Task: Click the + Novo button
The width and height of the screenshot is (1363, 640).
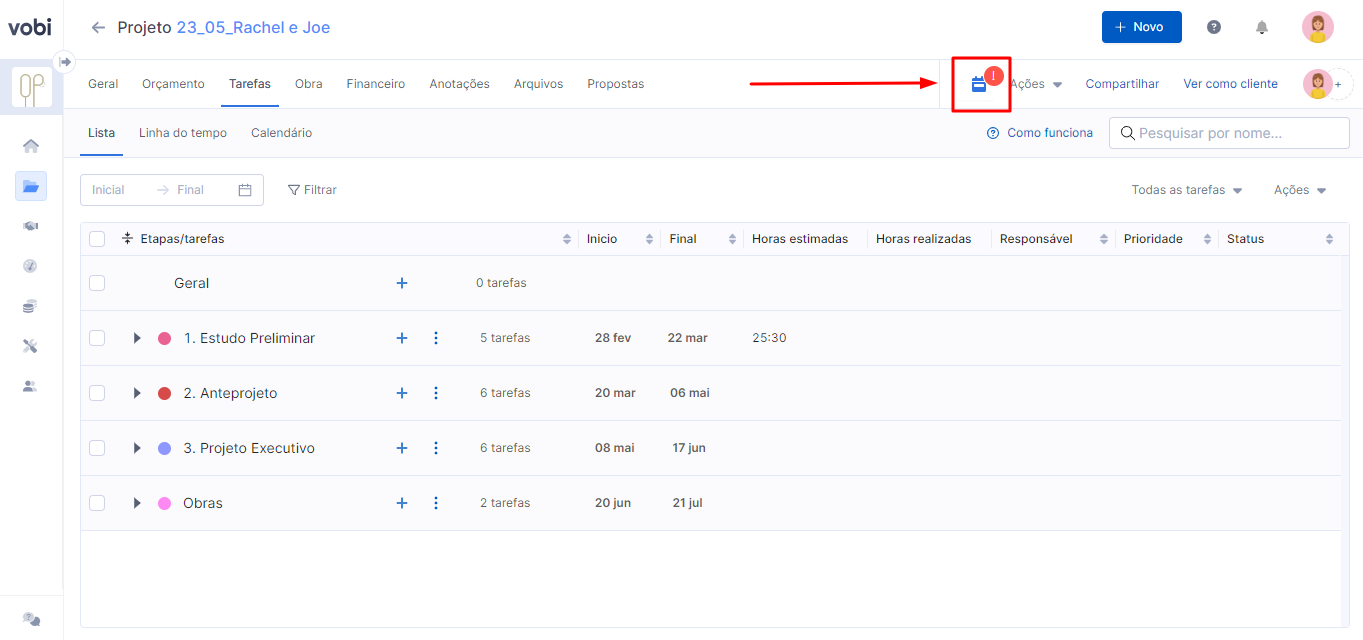Action: coord(1142,27)
